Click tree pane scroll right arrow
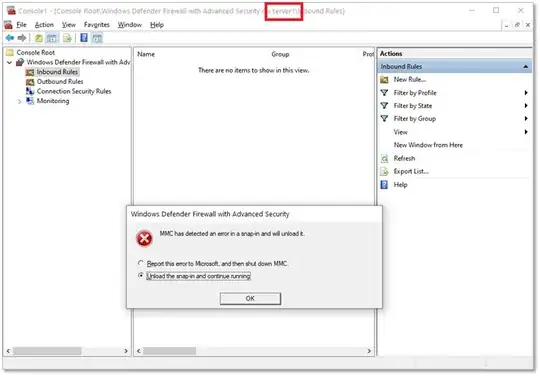Screen dimensions: 540x376 click(x=126, y=351)
